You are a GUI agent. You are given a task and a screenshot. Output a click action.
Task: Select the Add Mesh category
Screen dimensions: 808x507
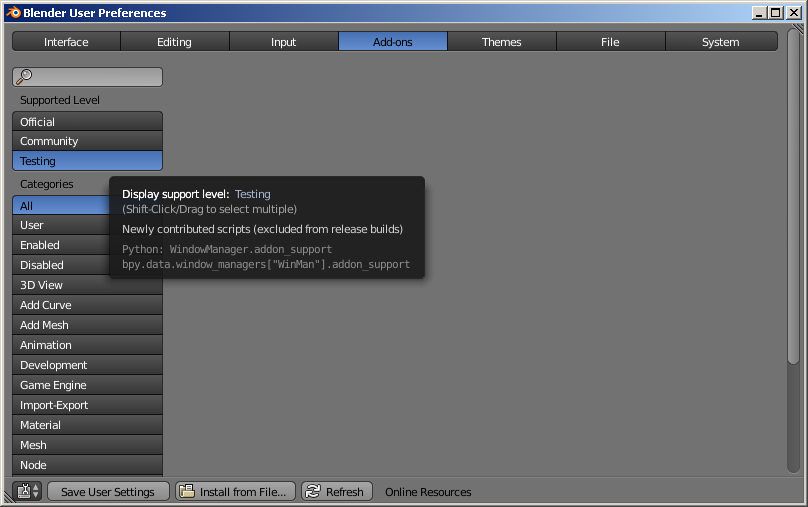click(x=87, y=325)
